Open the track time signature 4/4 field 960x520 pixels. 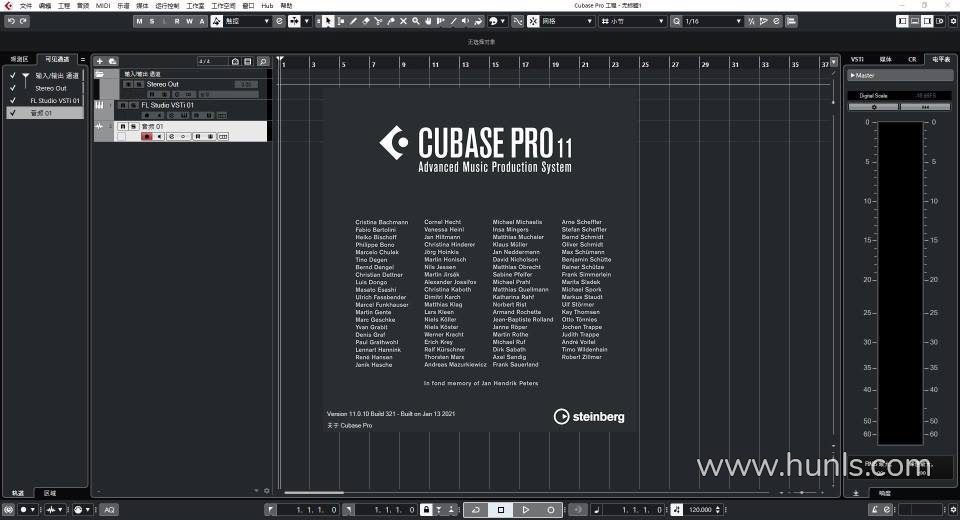[x=211, y=61]
